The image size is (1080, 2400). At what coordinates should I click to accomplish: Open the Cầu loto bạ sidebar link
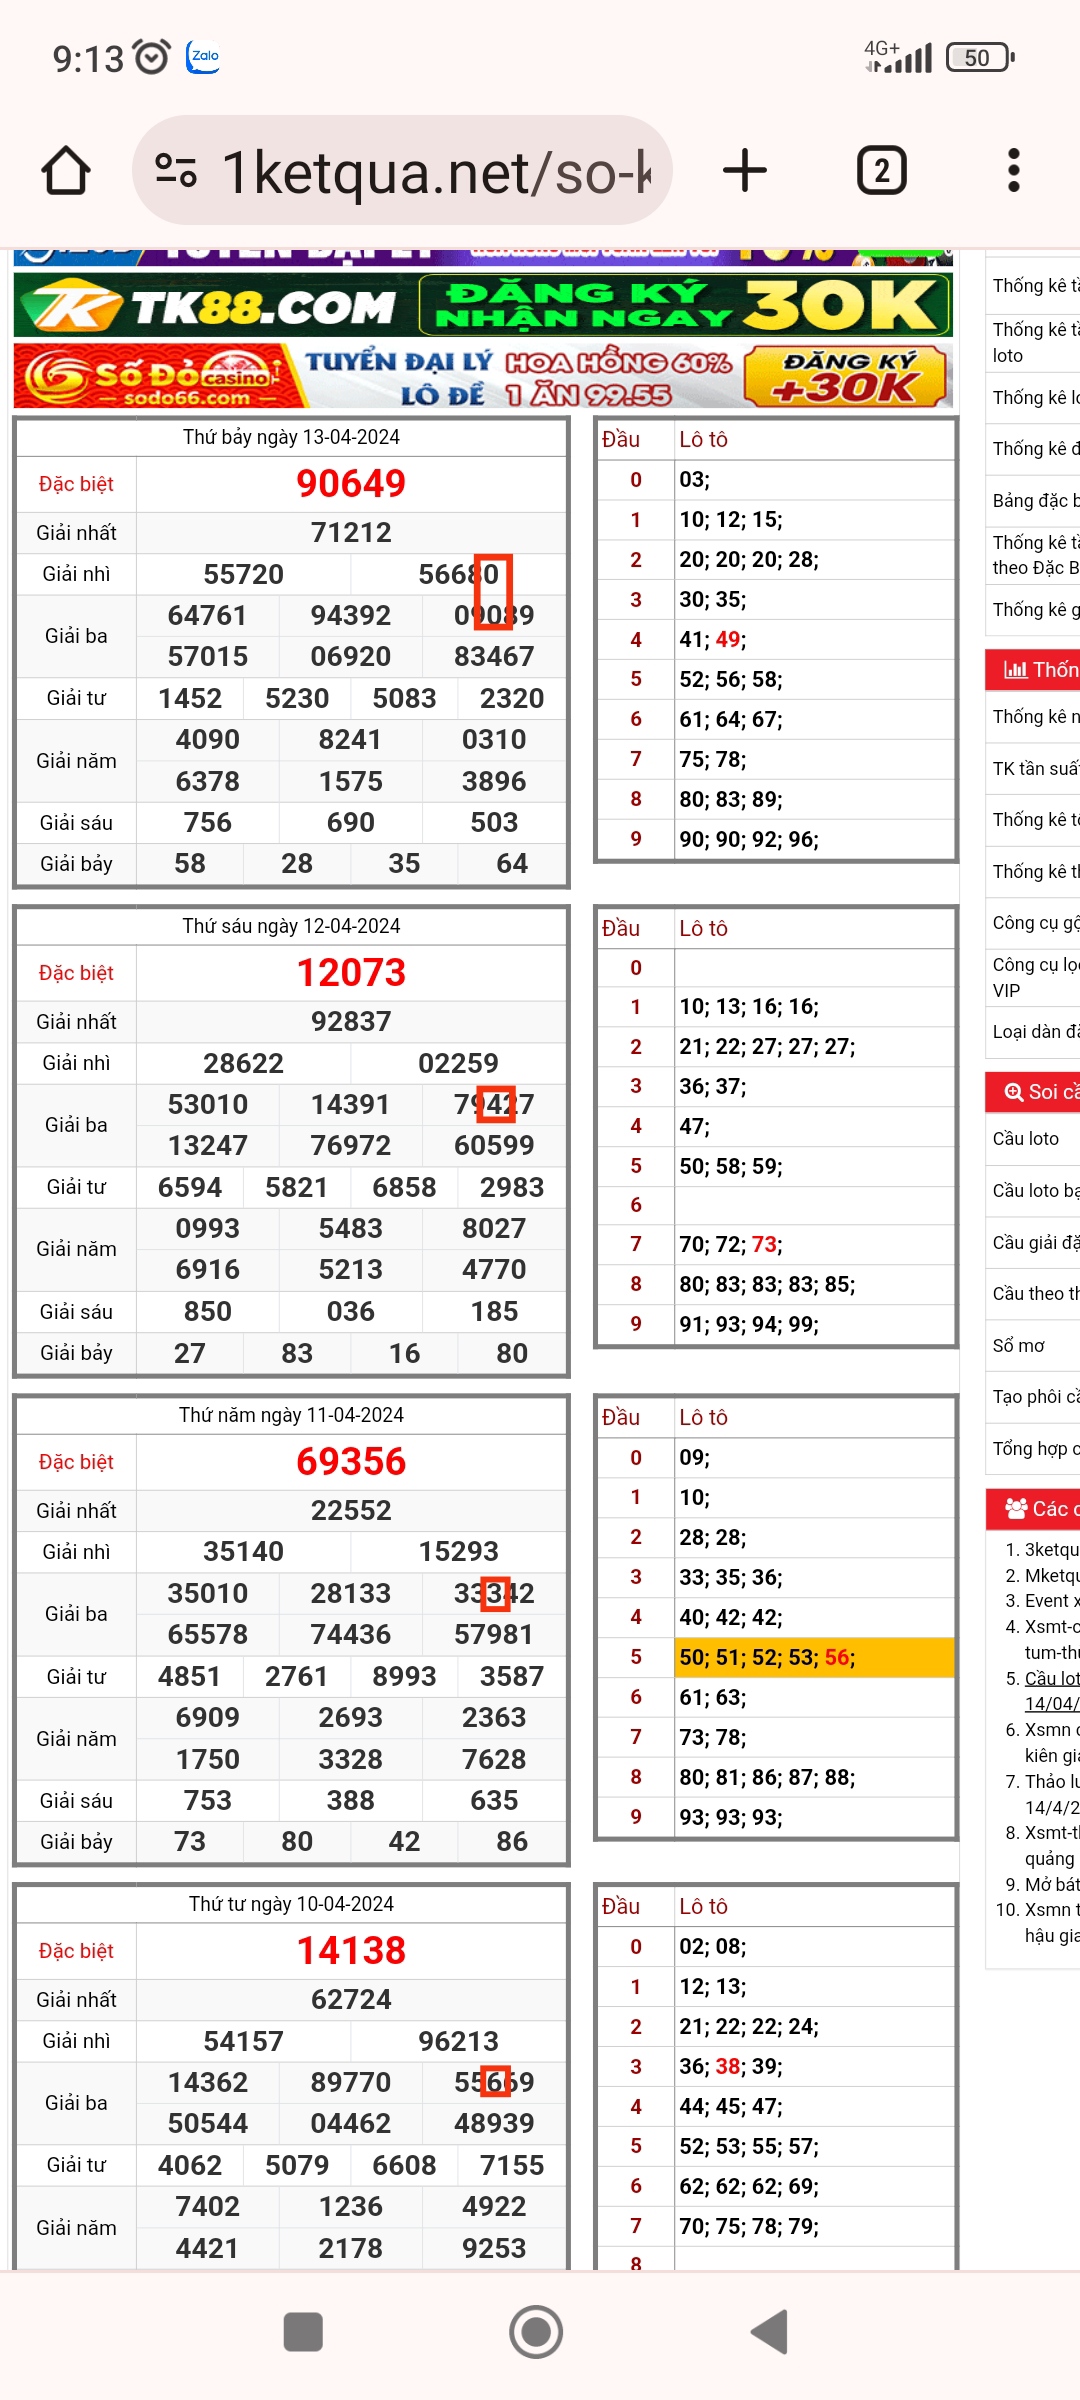click(x=1035, y=1190)
